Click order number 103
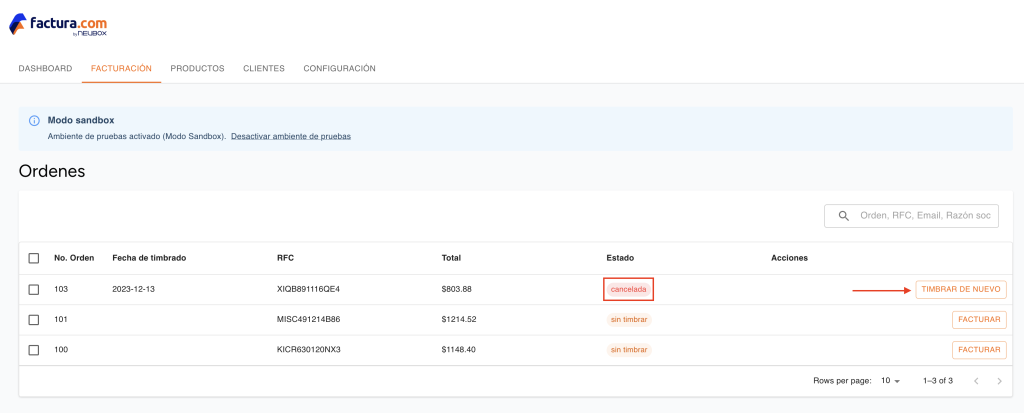This screenshot has height=413, width=1024. click(x=61, y=289)
